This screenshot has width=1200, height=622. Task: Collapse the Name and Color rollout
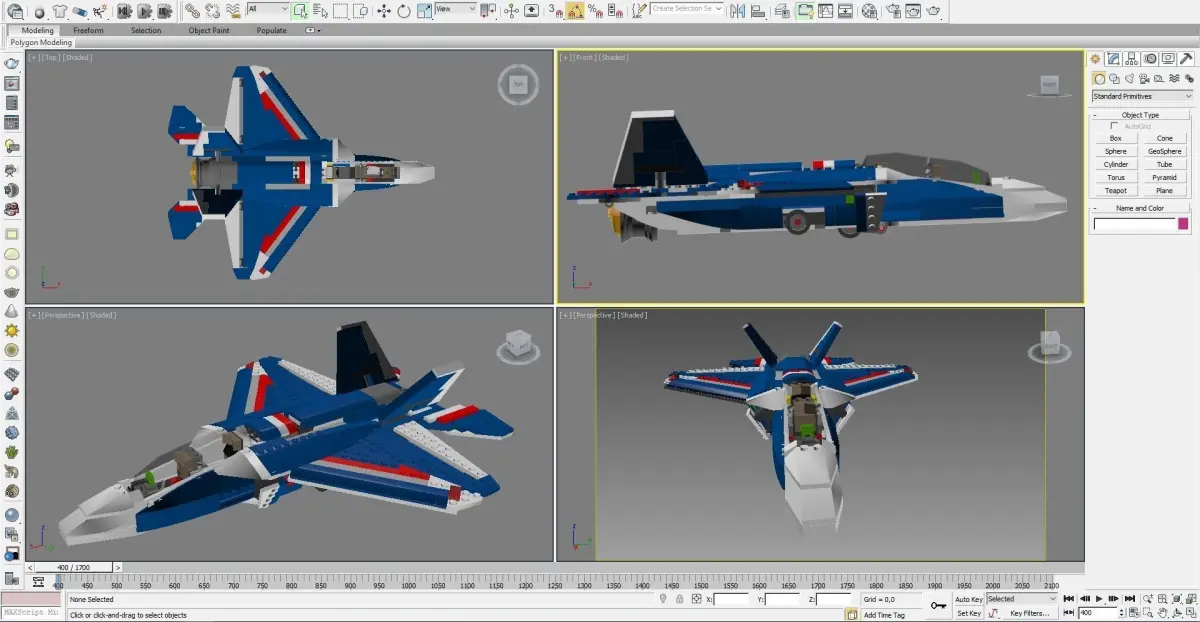(1140, 208)
